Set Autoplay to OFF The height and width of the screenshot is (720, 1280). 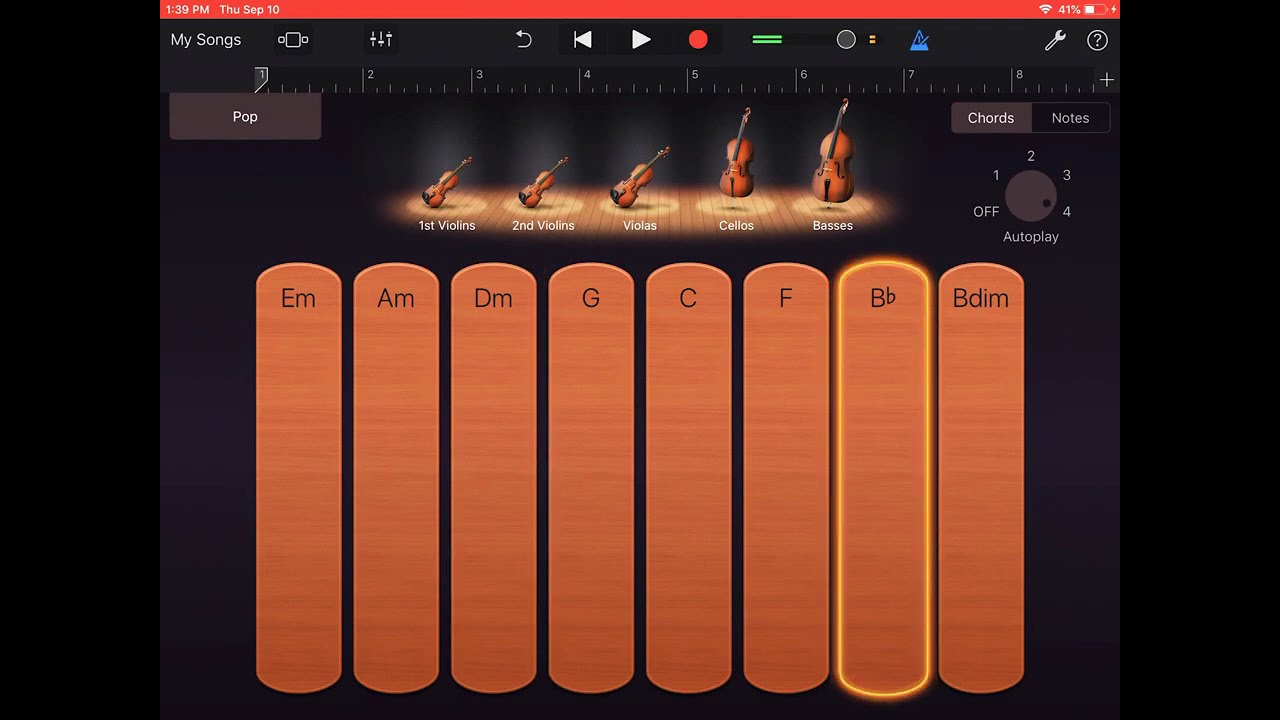[x=986, y=212]
